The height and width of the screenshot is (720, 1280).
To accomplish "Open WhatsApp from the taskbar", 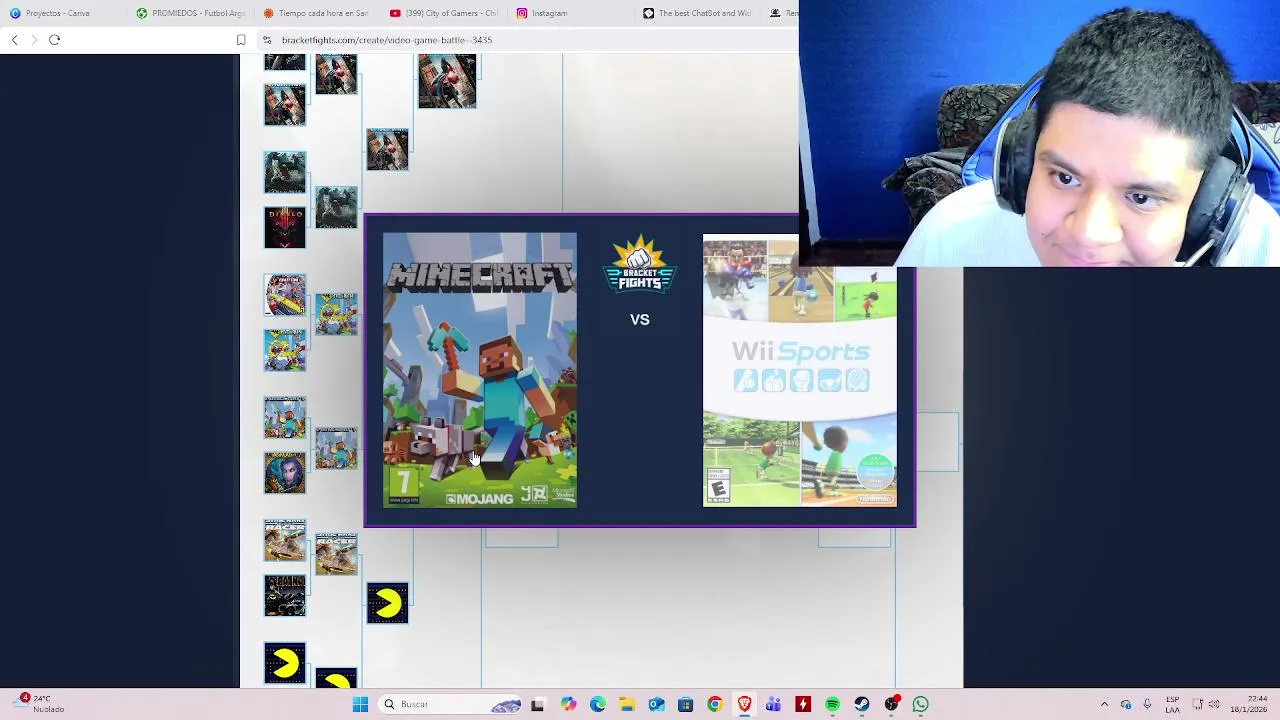I will tap(921, 704).
